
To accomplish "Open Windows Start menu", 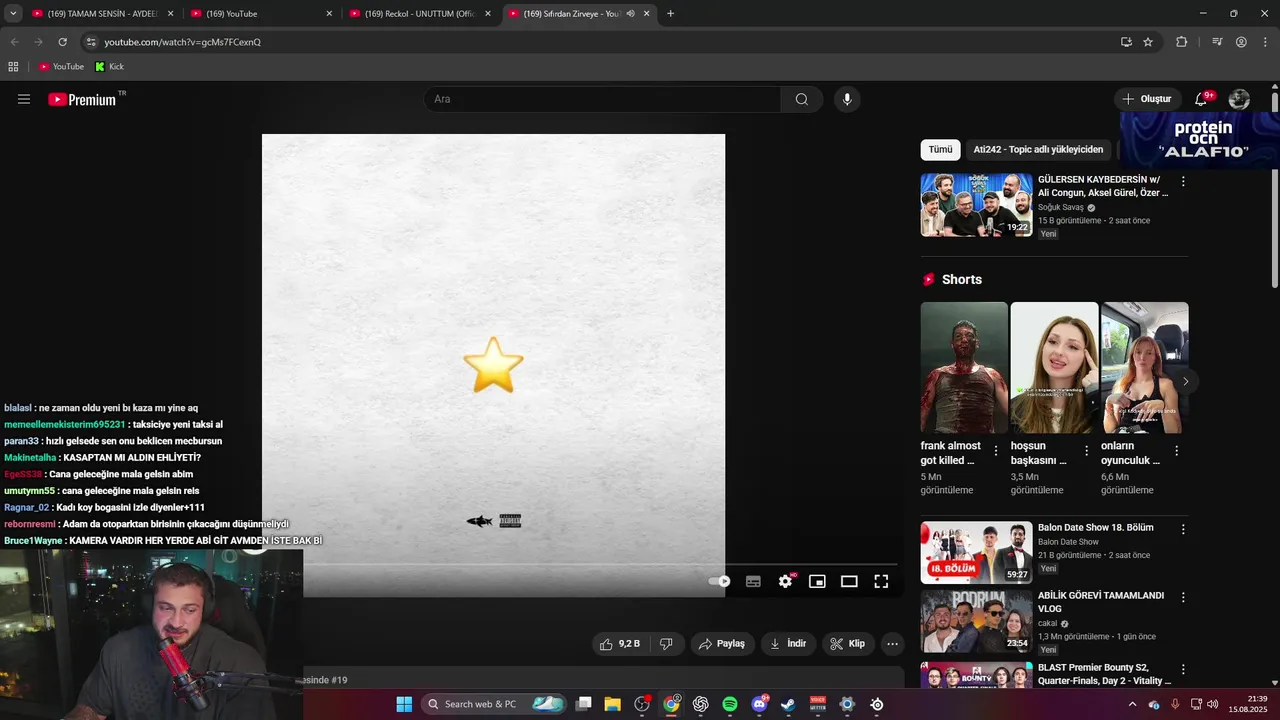I will [x=404, y=704].
